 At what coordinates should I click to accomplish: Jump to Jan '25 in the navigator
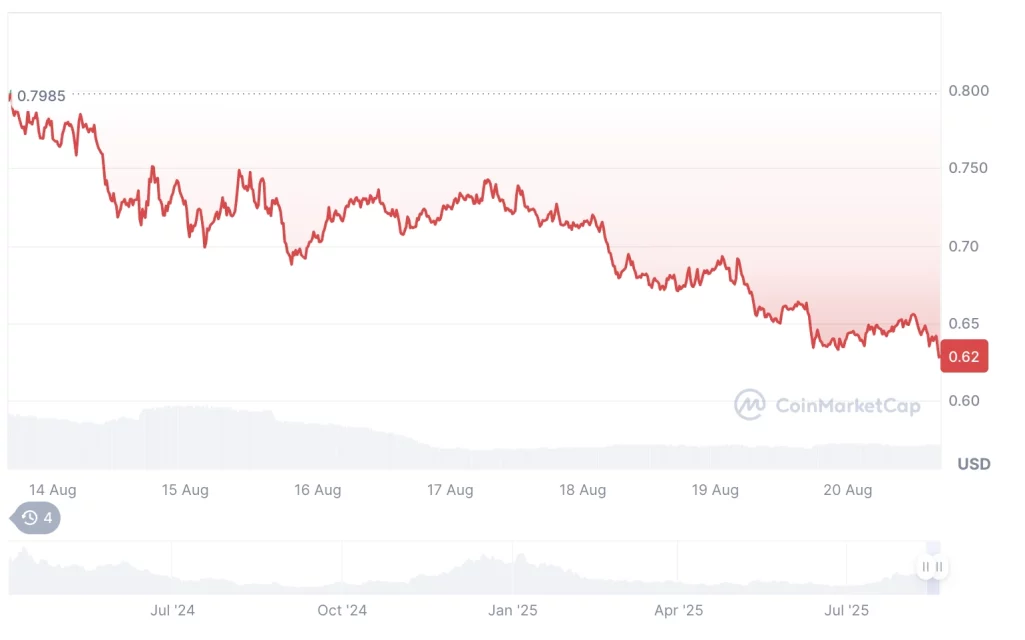515,609
